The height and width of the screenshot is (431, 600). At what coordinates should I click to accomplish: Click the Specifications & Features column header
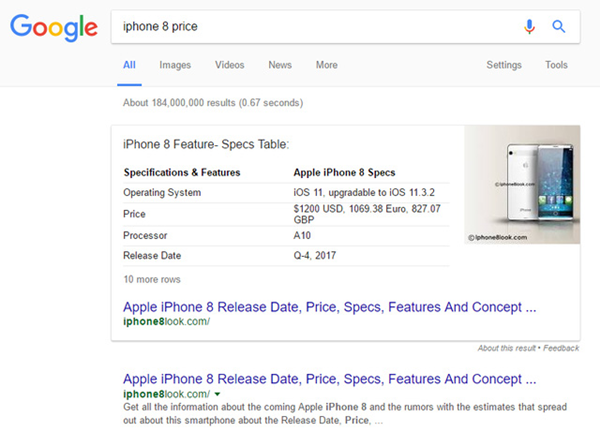[182, 173]
